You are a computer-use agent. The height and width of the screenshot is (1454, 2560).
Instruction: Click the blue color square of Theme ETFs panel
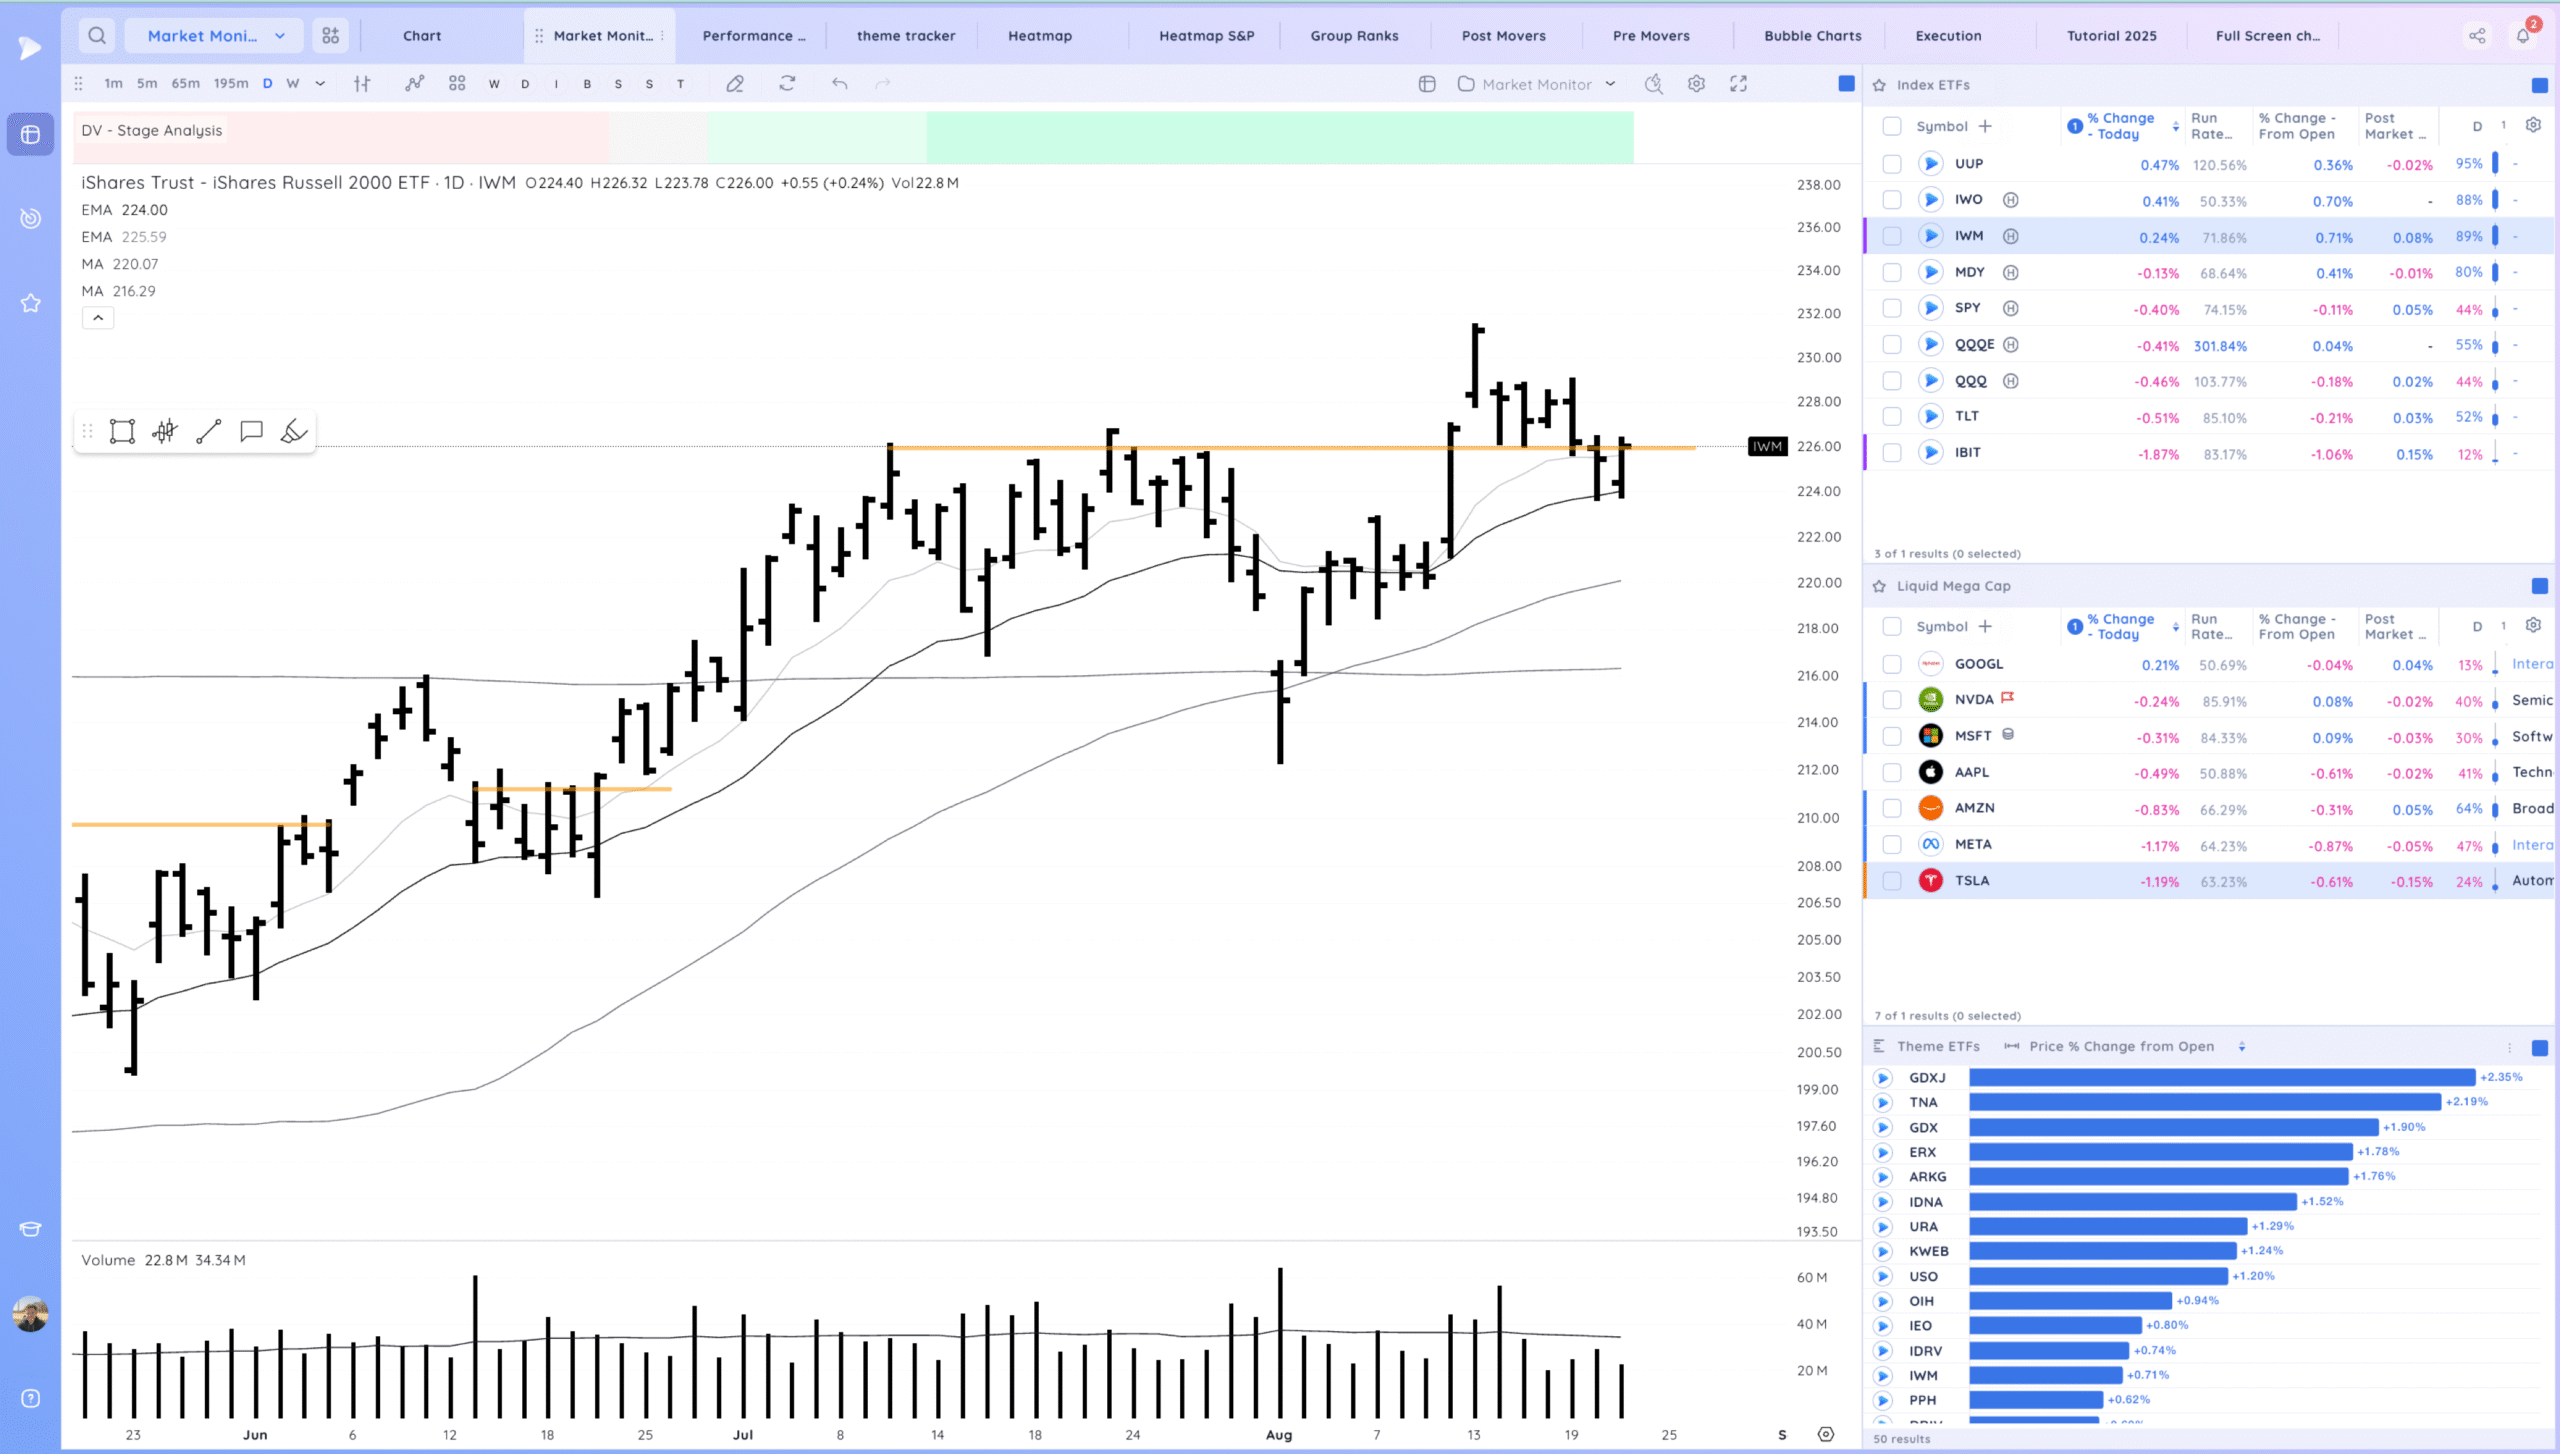click(2540, 1048)
